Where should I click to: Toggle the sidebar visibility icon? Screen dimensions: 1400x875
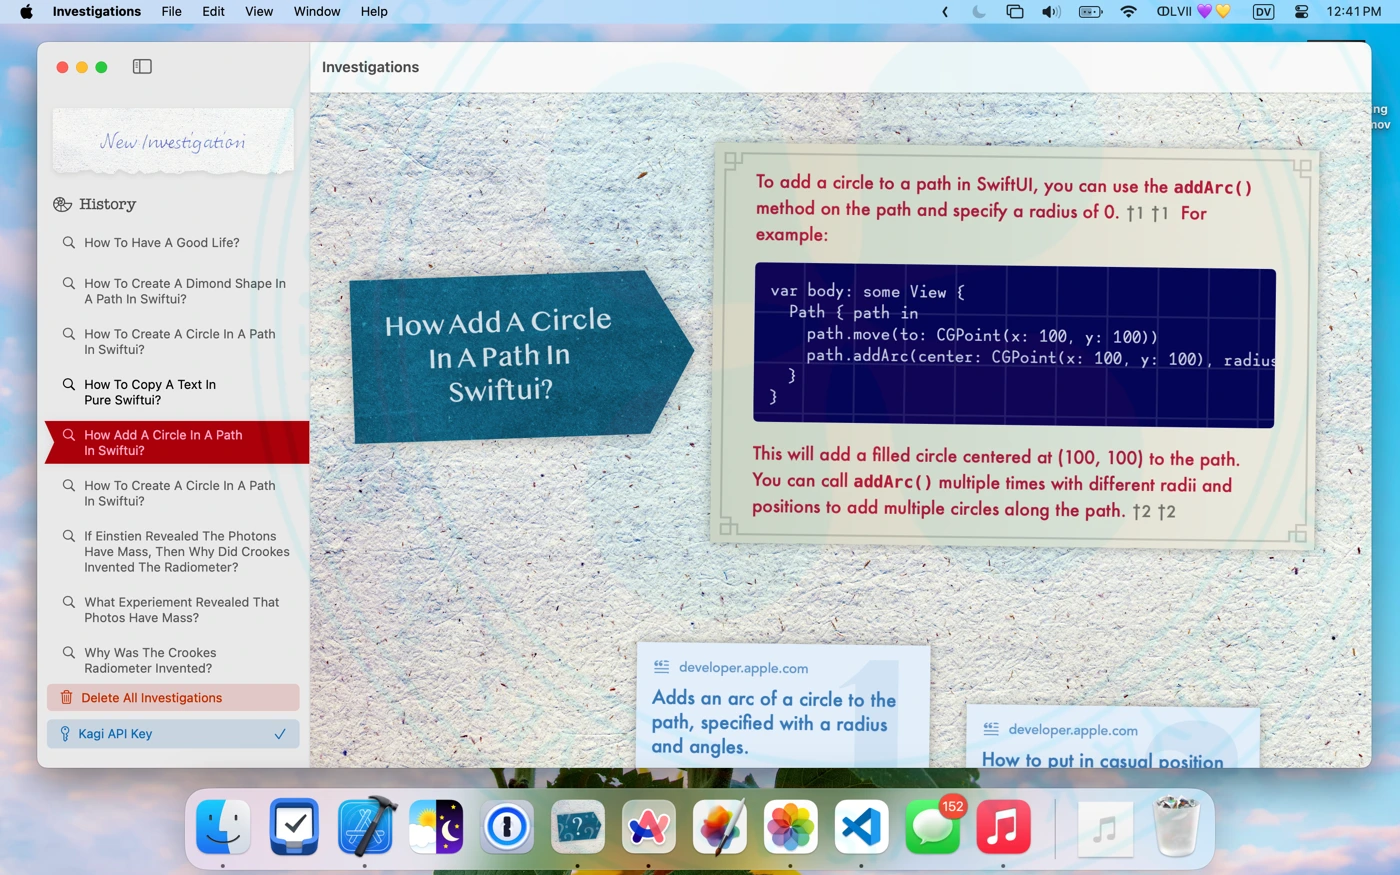pos(142,67)
